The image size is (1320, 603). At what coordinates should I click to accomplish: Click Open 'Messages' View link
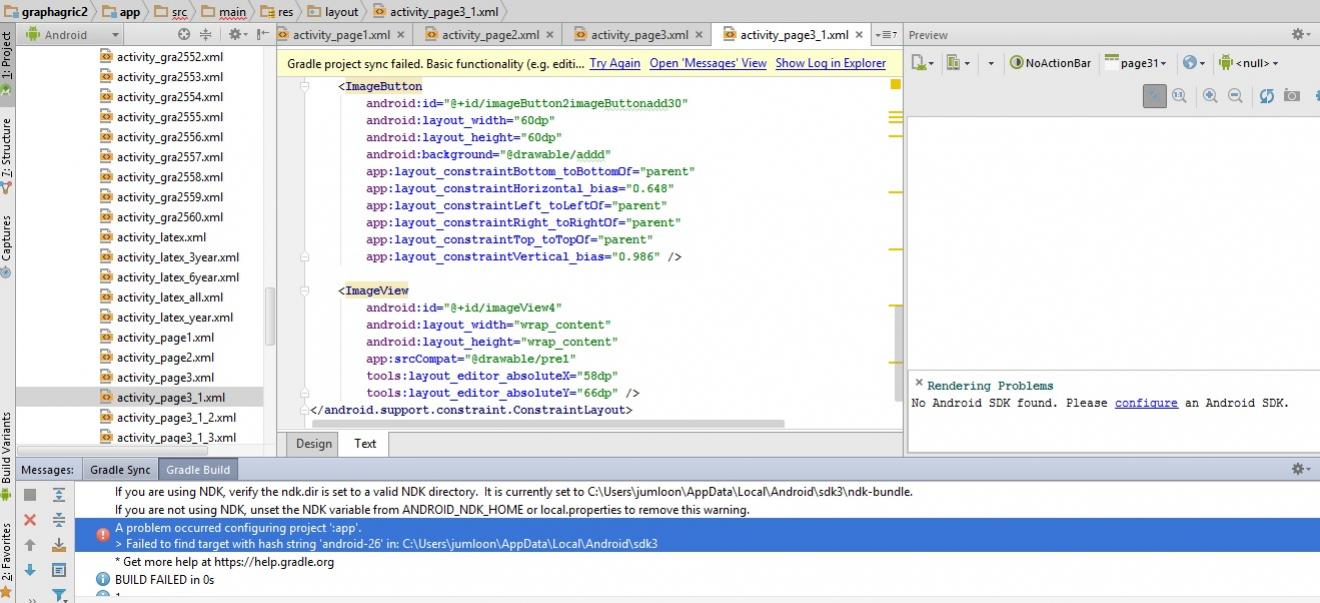point(708,63)
